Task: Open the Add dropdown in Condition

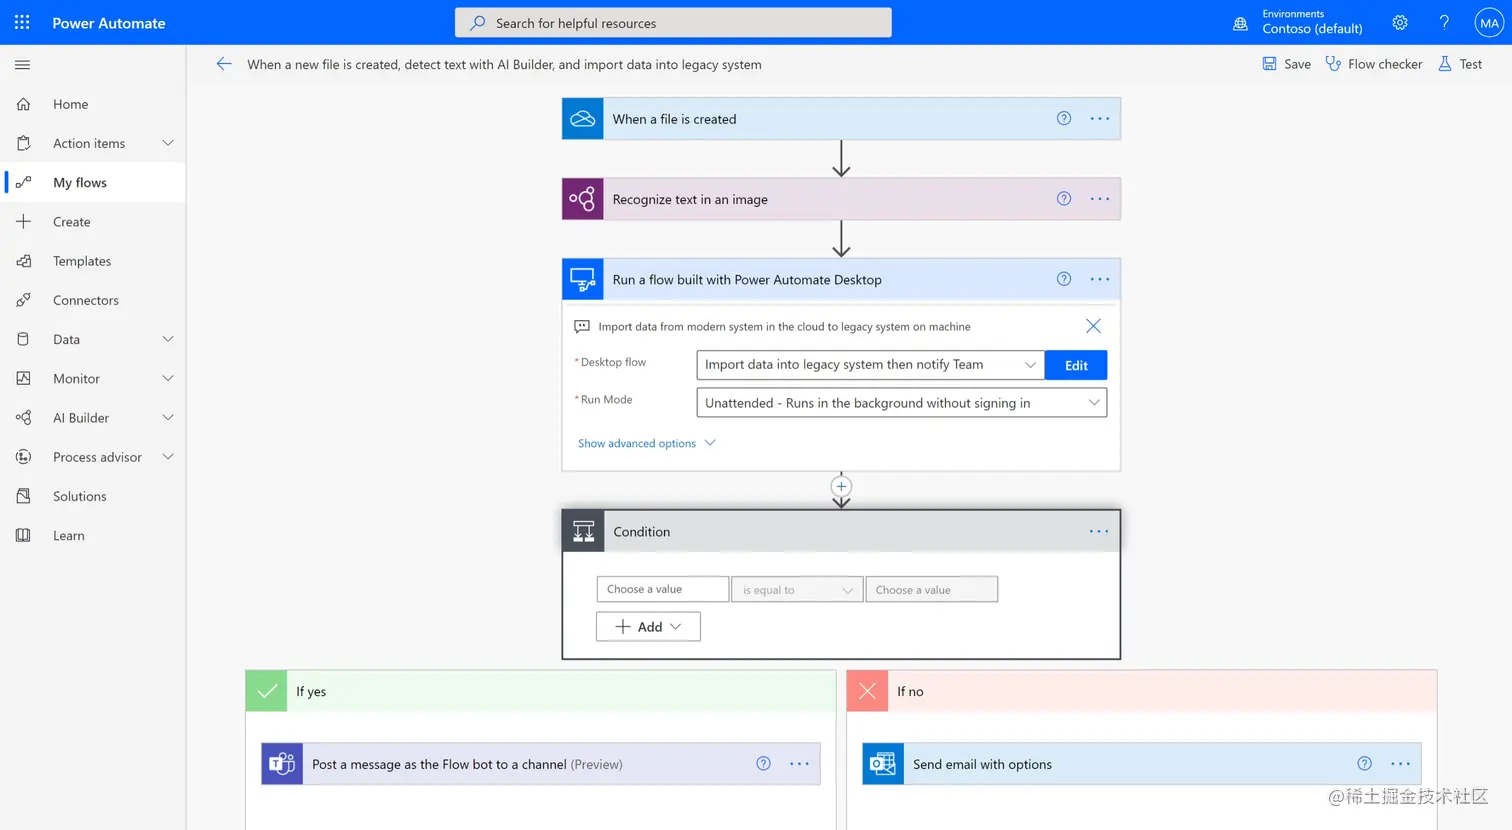Action: coord(648,626)
